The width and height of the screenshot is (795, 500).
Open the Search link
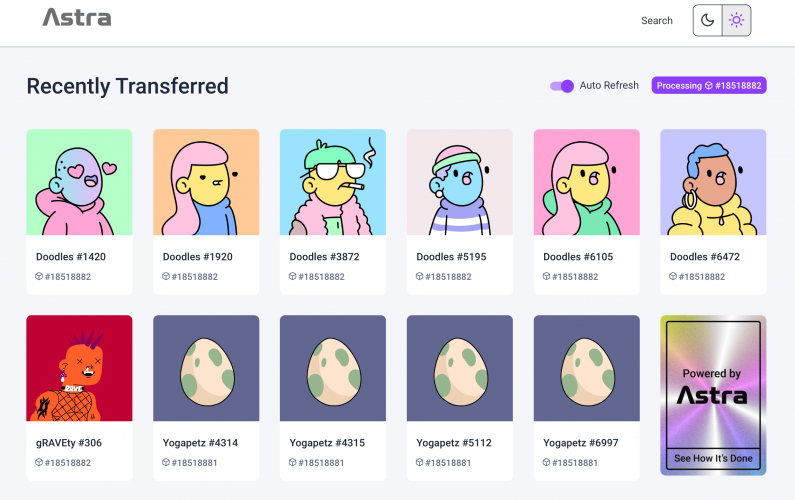(657, 20)
